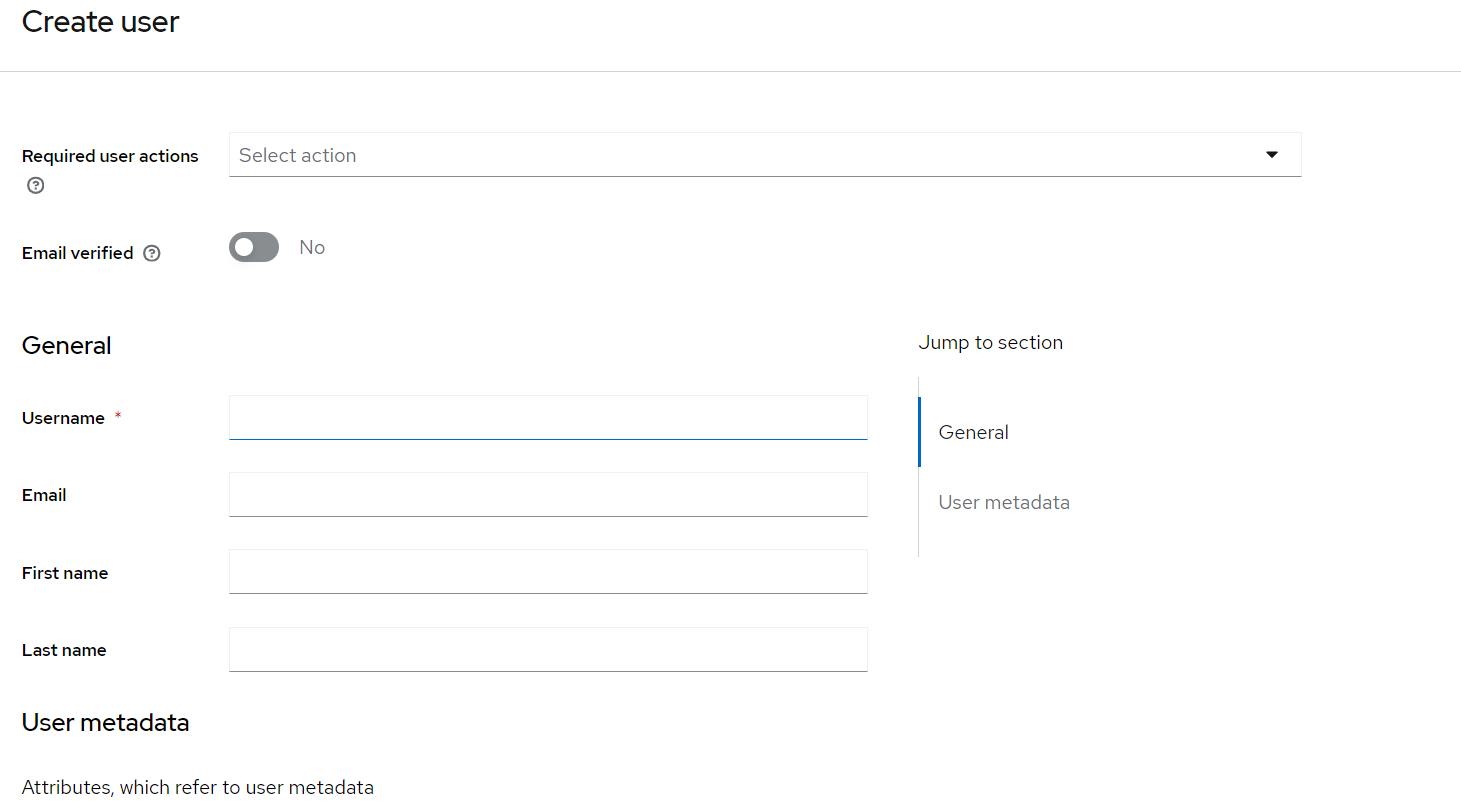Click help icon beside Email verified
Image resolution: width=1461 pixels, height=803 pixels.
tap(152, 253)
